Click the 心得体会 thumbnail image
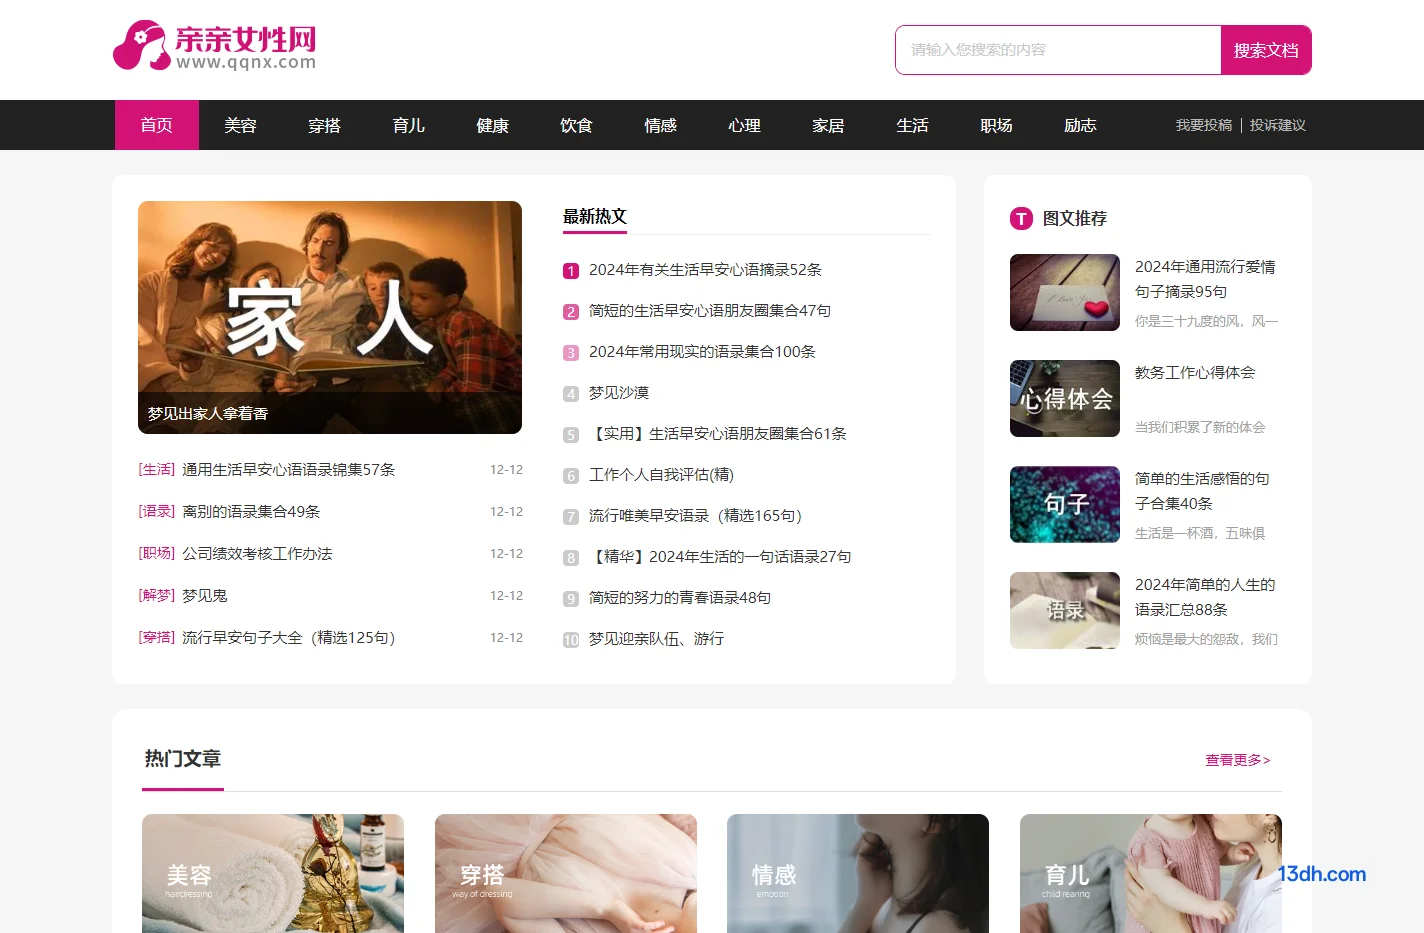 [x=1065, y=399]
